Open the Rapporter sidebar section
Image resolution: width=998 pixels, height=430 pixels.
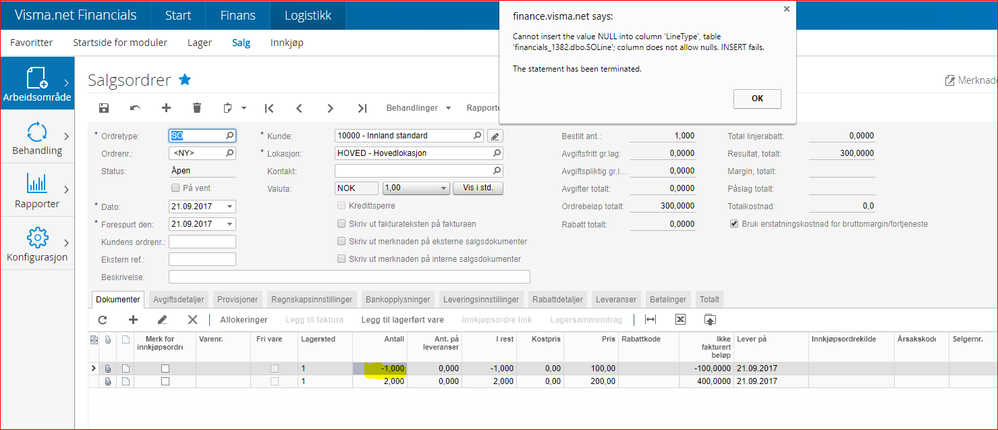37,190
